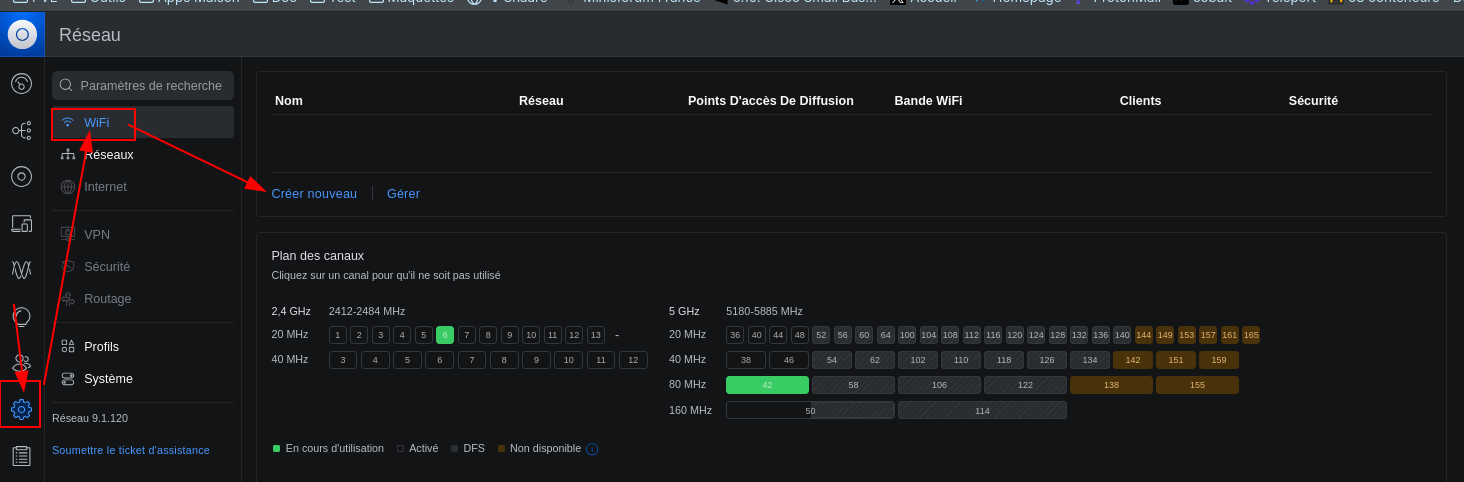Open the Client Devices icon in left rail

click(21, 223)
